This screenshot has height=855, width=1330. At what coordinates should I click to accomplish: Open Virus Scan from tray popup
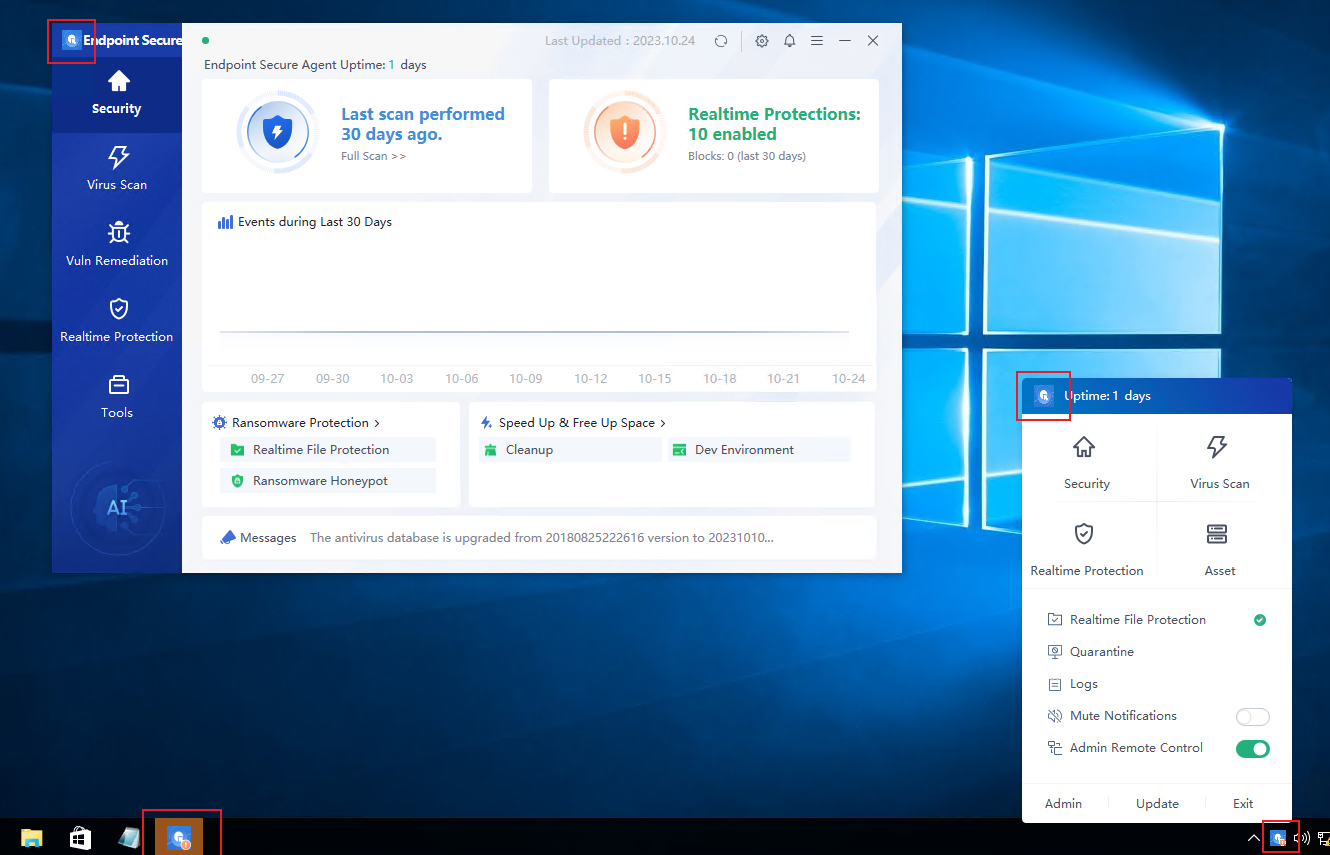coord(1218,461)
